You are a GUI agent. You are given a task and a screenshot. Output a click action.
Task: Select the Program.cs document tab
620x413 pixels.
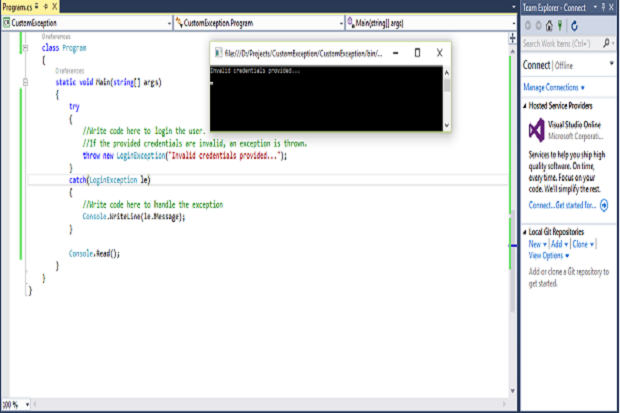[x=17, y=7]
